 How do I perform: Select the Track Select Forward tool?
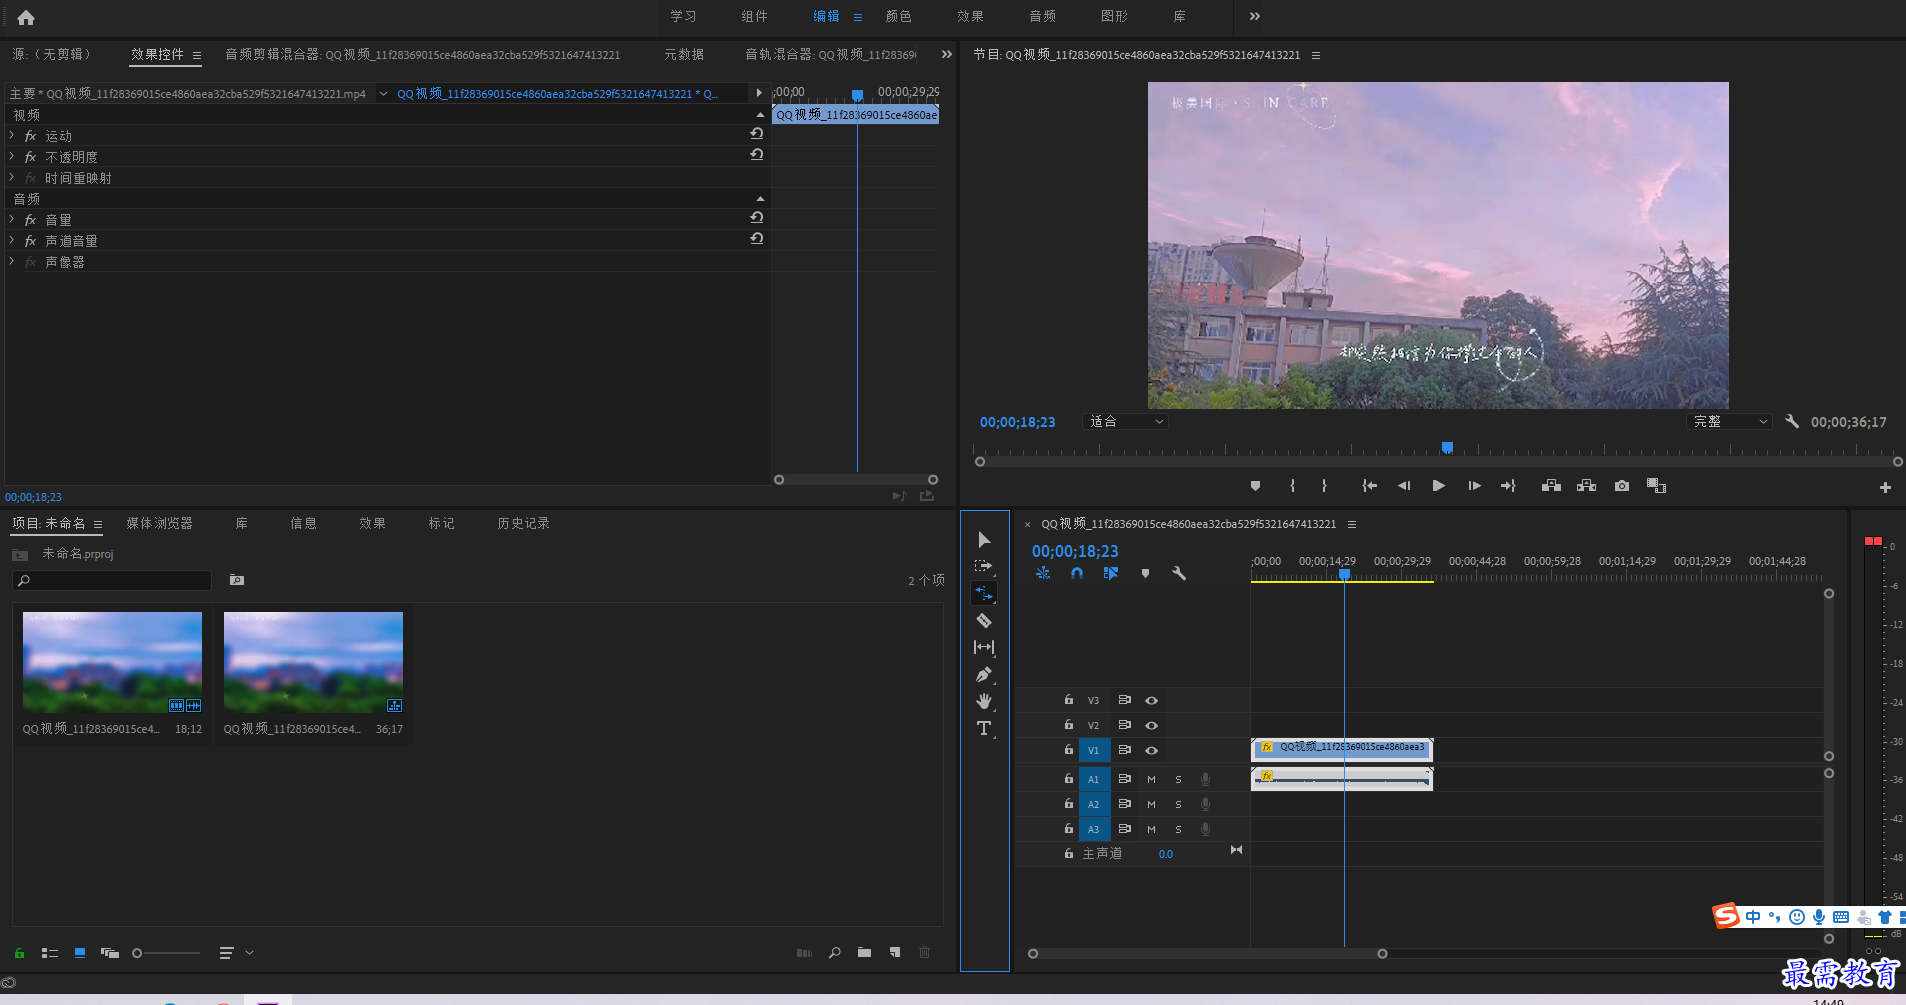[x=984, y=566]
